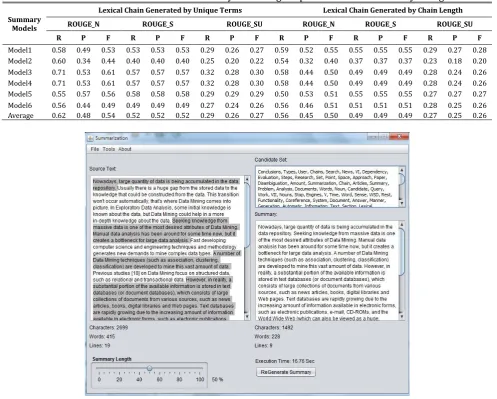Image resolution: width=497 pixels, height=399 pixels.
Task: Maximize the Summarization window
Action: [383, 137]
